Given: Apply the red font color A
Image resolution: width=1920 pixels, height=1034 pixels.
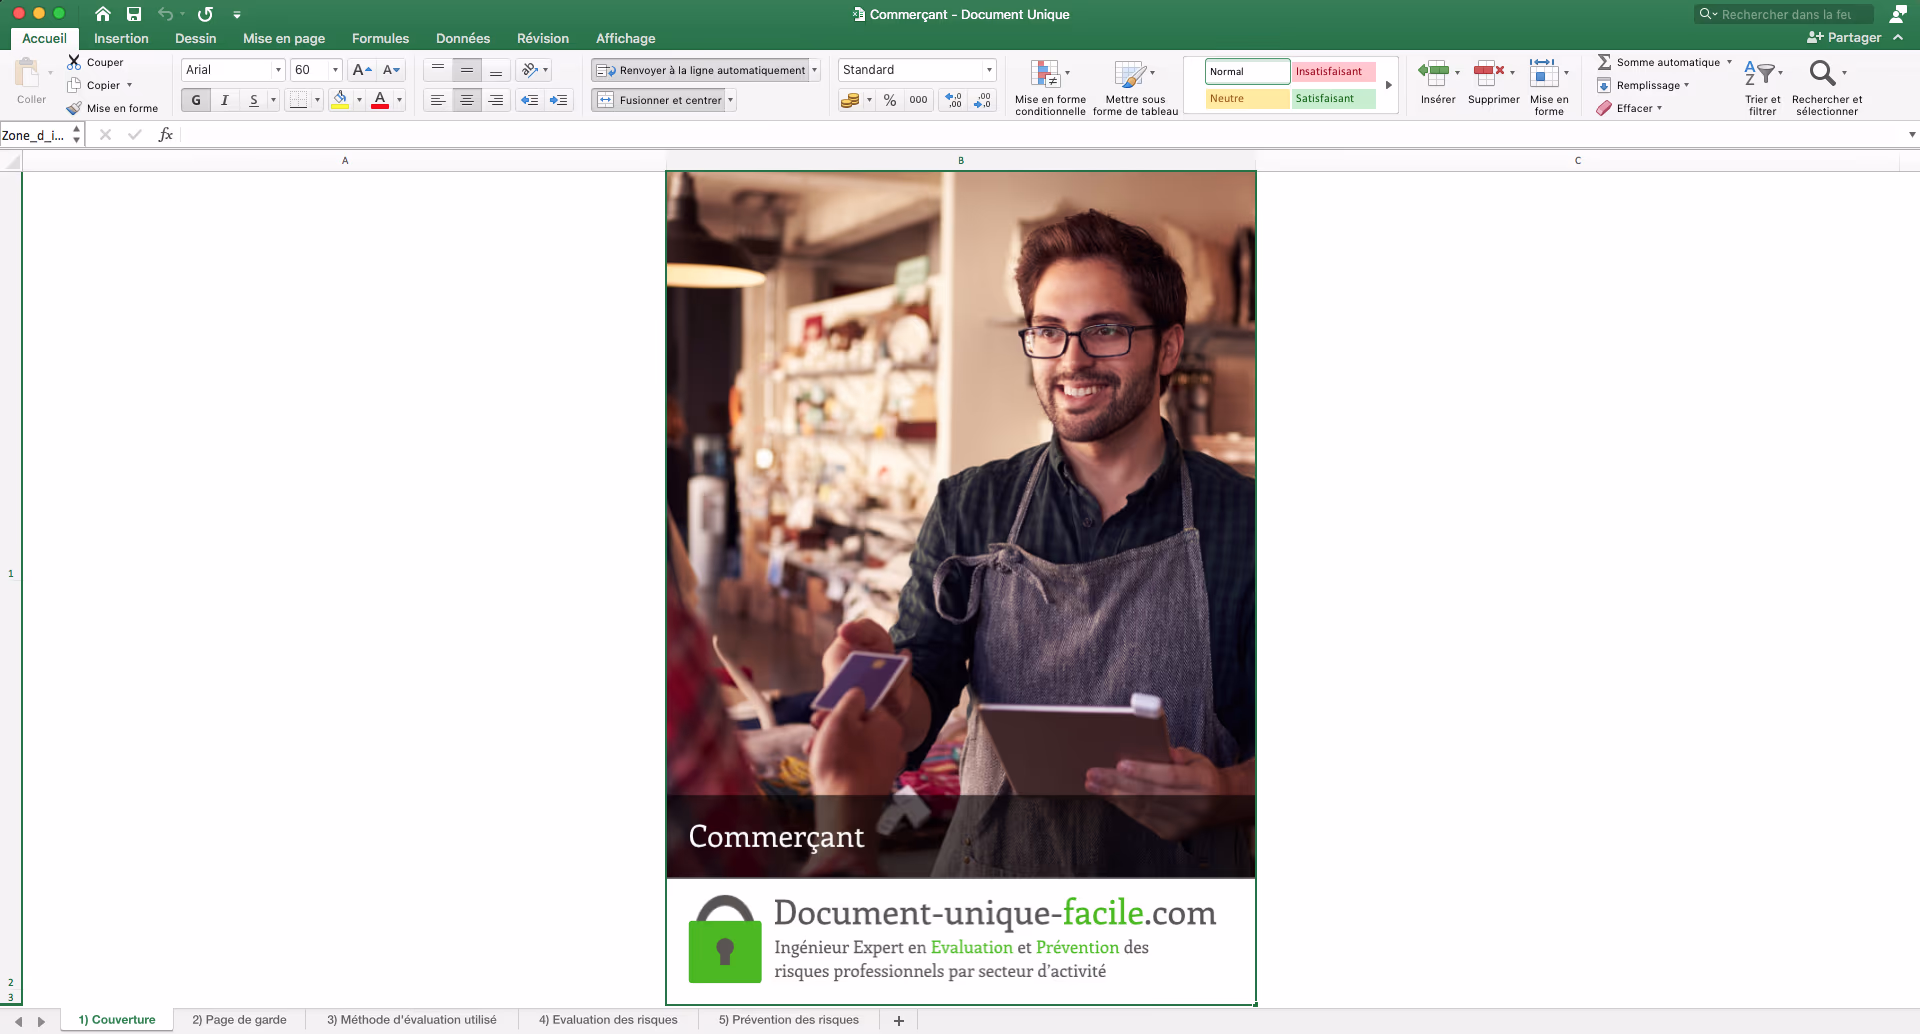Looking at the screenshot, I should [380, 100].
